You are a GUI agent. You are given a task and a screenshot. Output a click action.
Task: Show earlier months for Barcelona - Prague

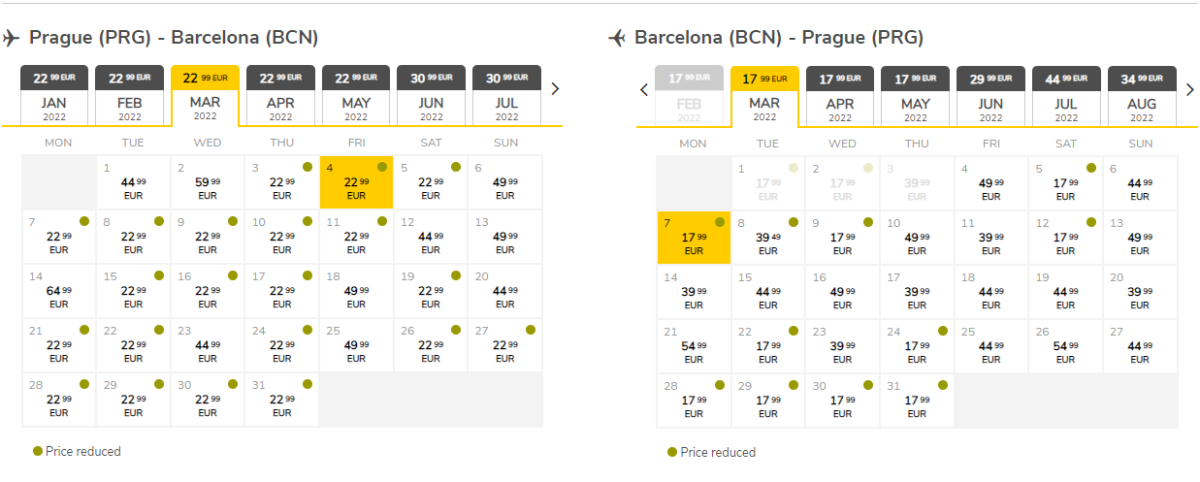click(644, 89)
